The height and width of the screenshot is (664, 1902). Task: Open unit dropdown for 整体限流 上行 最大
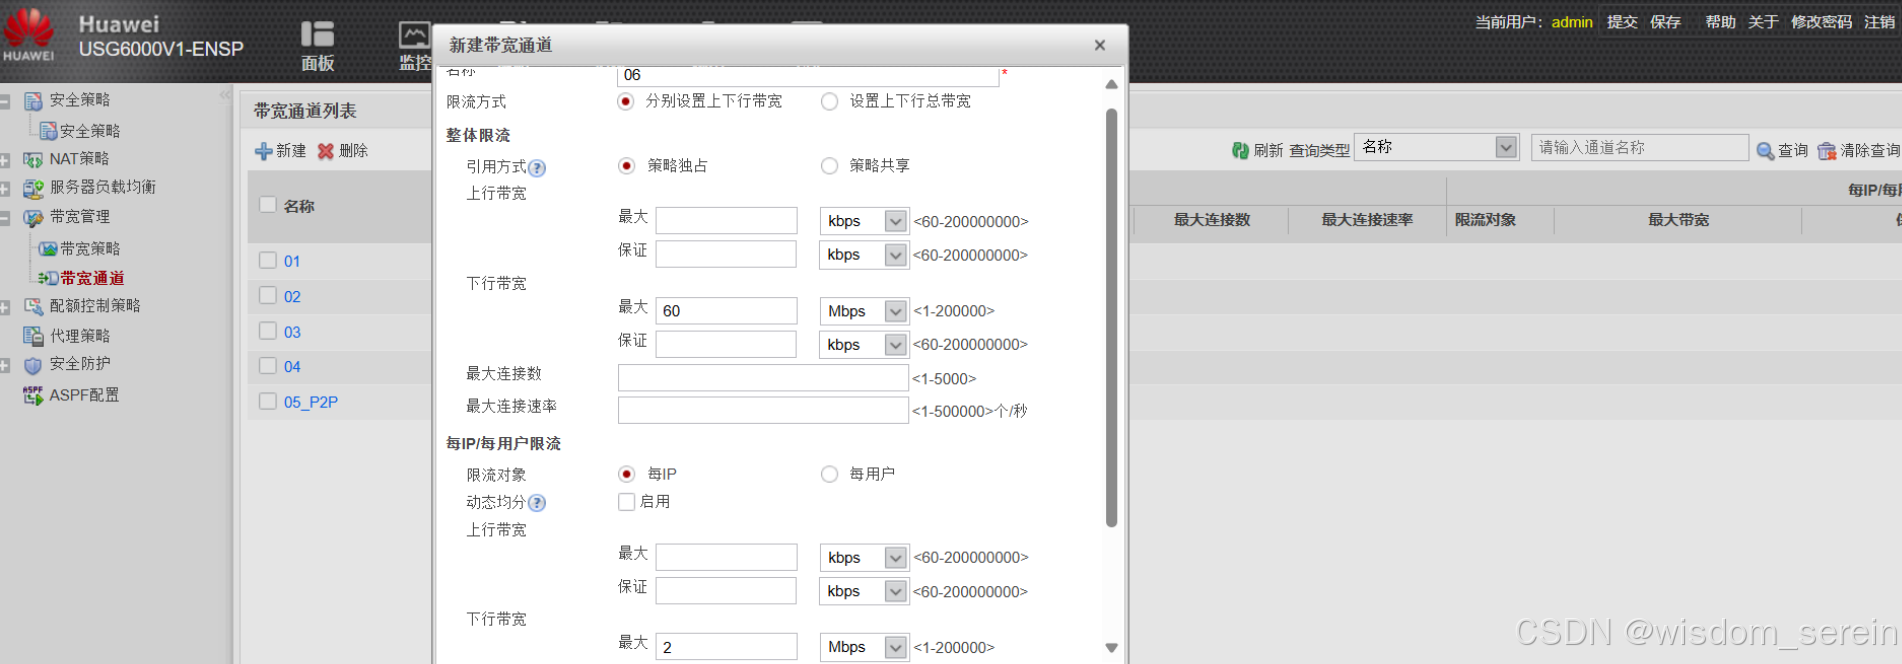895,221
